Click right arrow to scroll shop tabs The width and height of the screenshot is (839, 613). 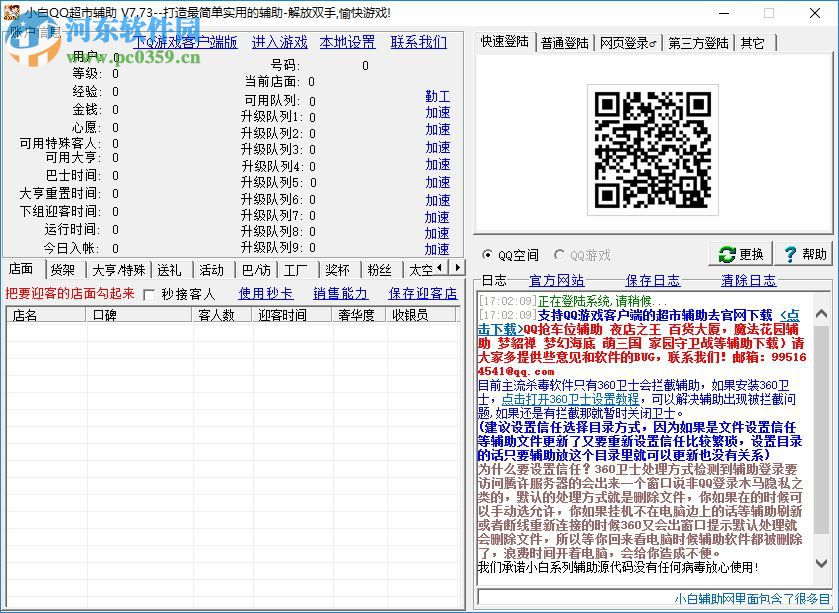[456, 268]
